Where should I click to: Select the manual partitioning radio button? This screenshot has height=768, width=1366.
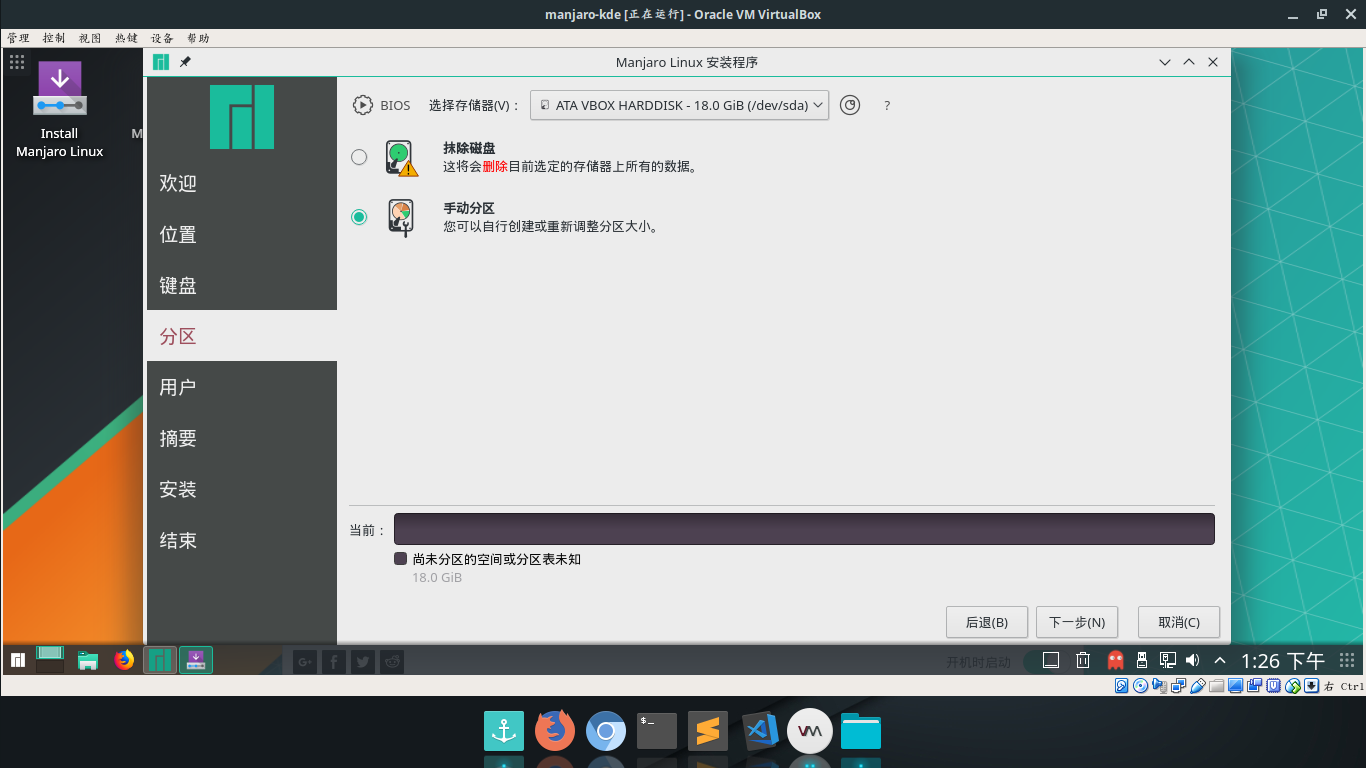click(359, 217)
